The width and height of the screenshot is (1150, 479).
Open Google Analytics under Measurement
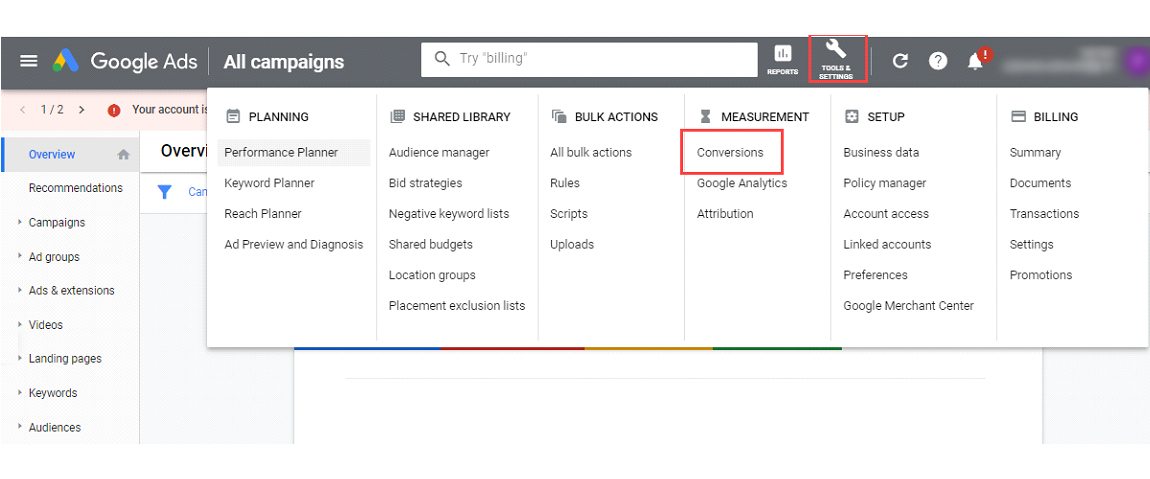click(x=742, y=183)
